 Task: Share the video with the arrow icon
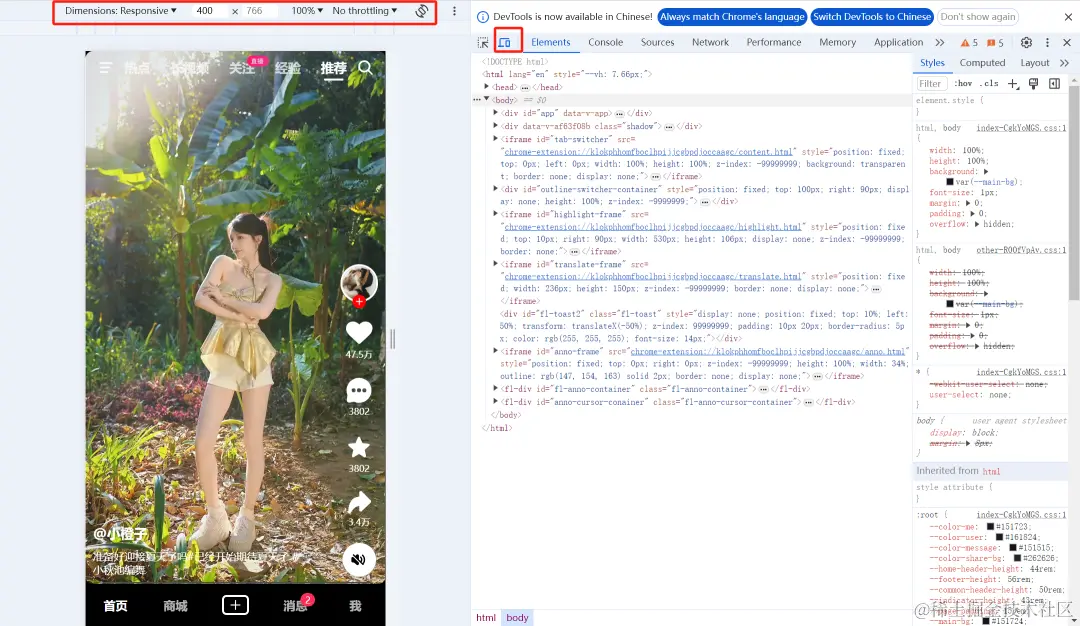coord(359,503)
